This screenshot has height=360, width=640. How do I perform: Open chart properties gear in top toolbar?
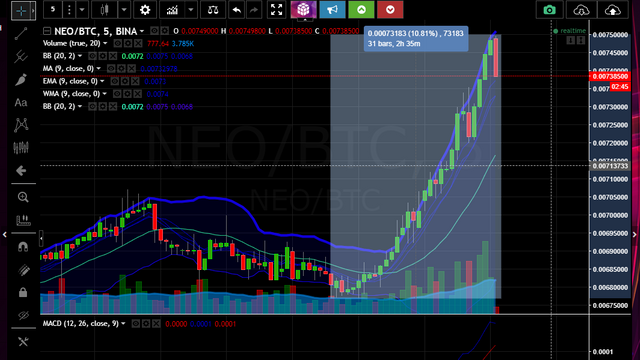145,10
